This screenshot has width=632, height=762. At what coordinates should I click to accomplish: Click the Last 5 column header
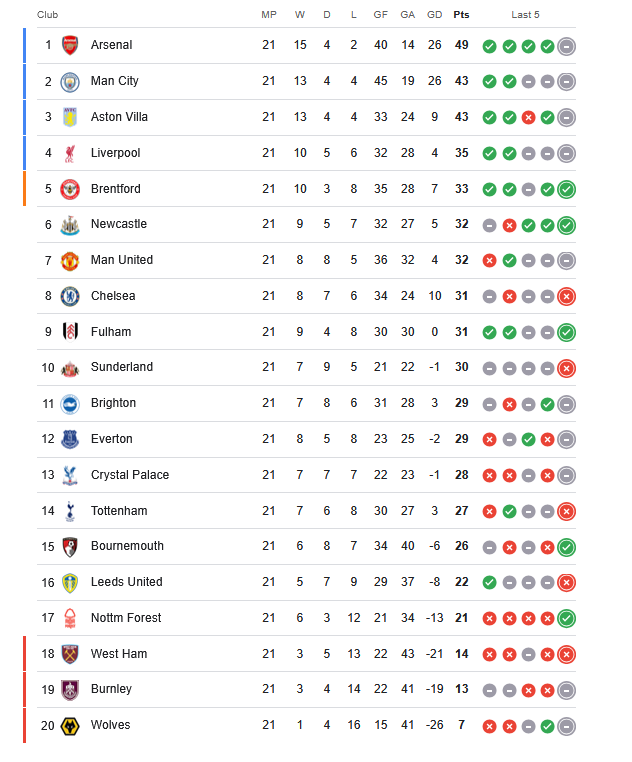click(x=525, y=15)
